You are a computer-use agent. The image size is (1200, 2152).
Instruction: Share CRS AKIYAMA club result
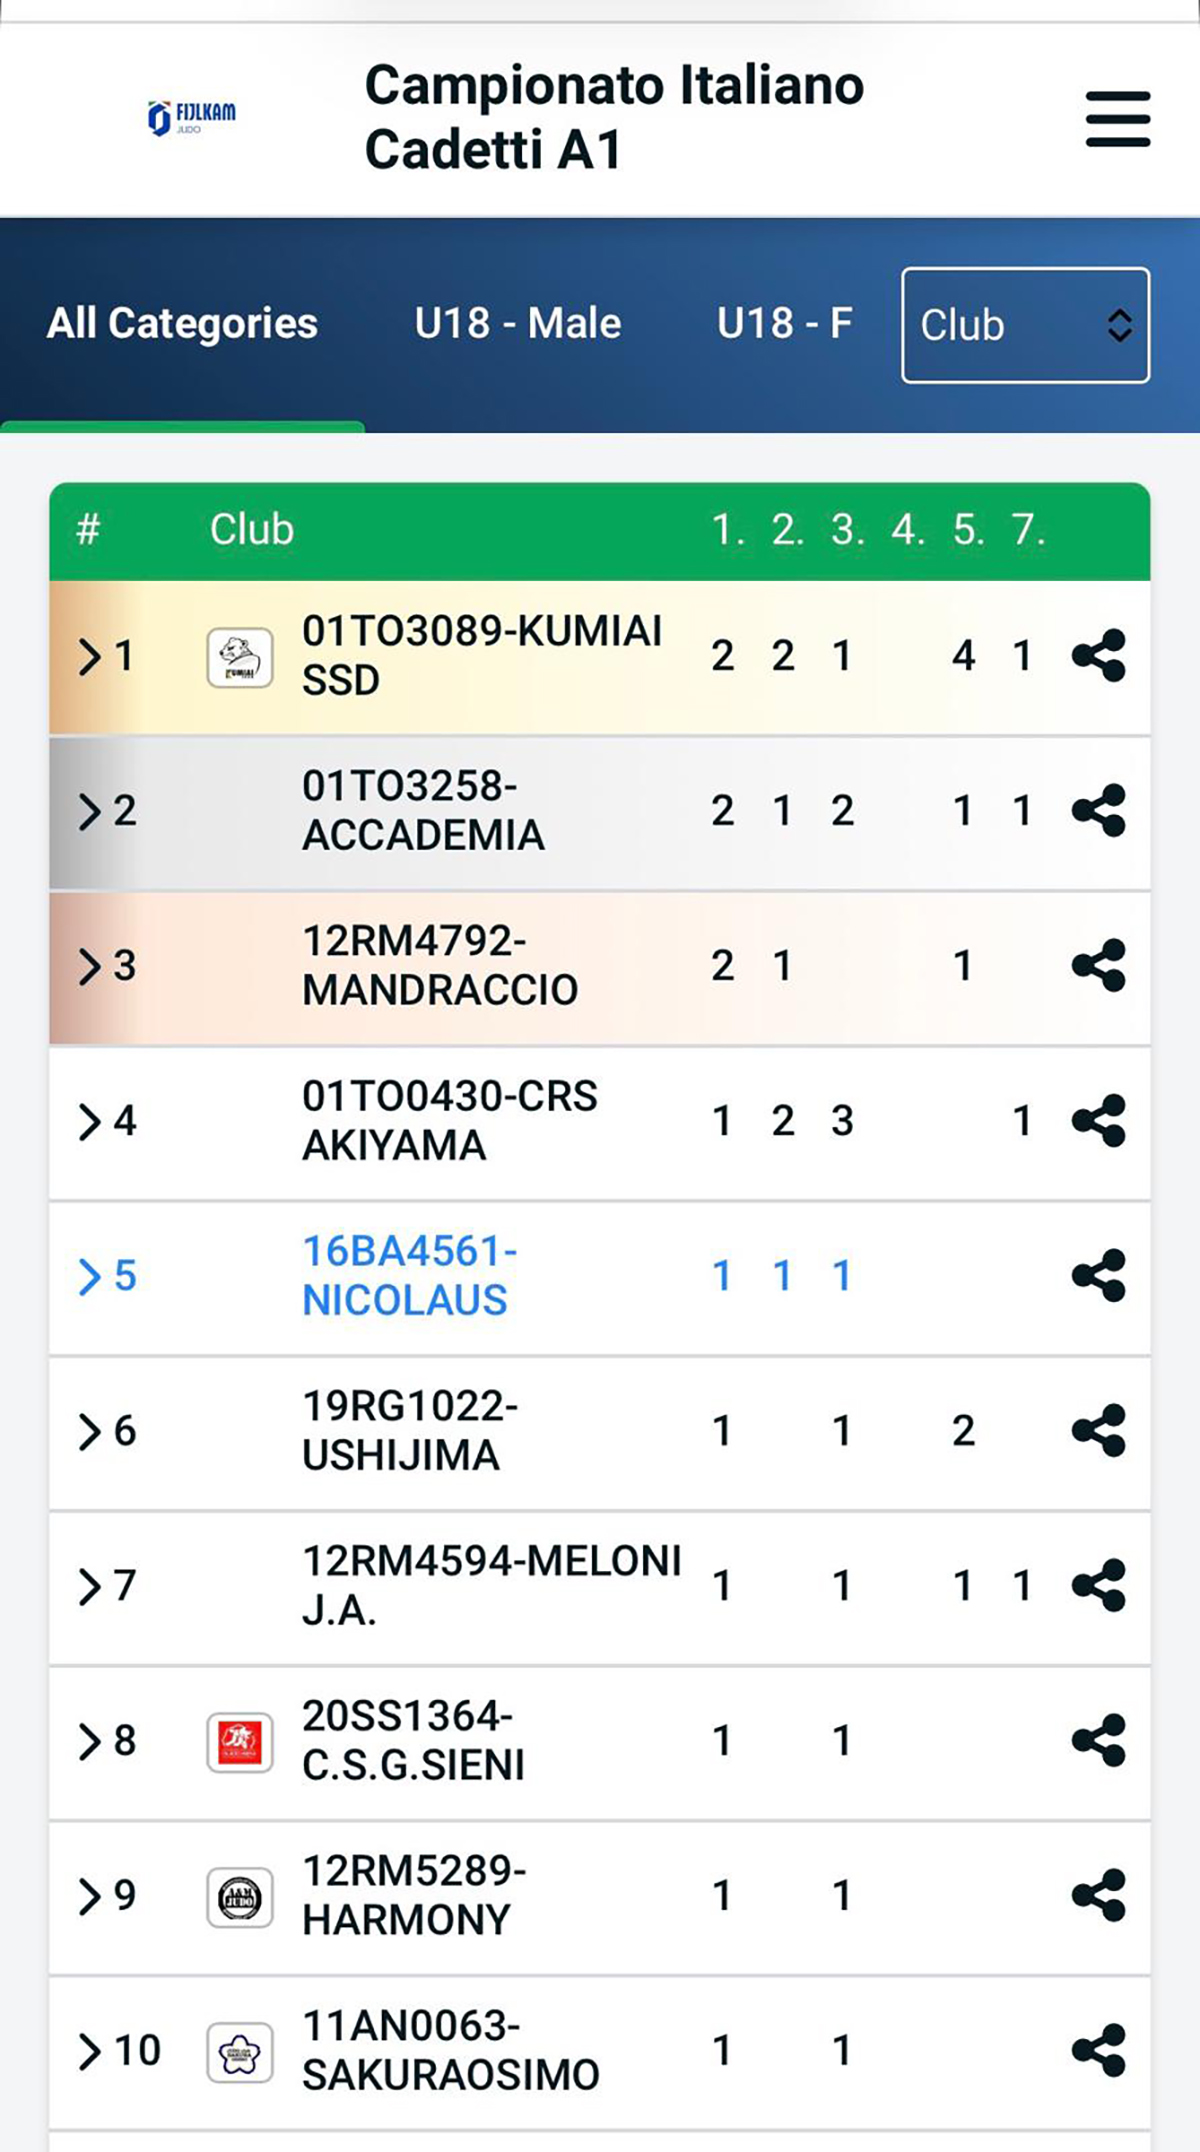1098,1120
